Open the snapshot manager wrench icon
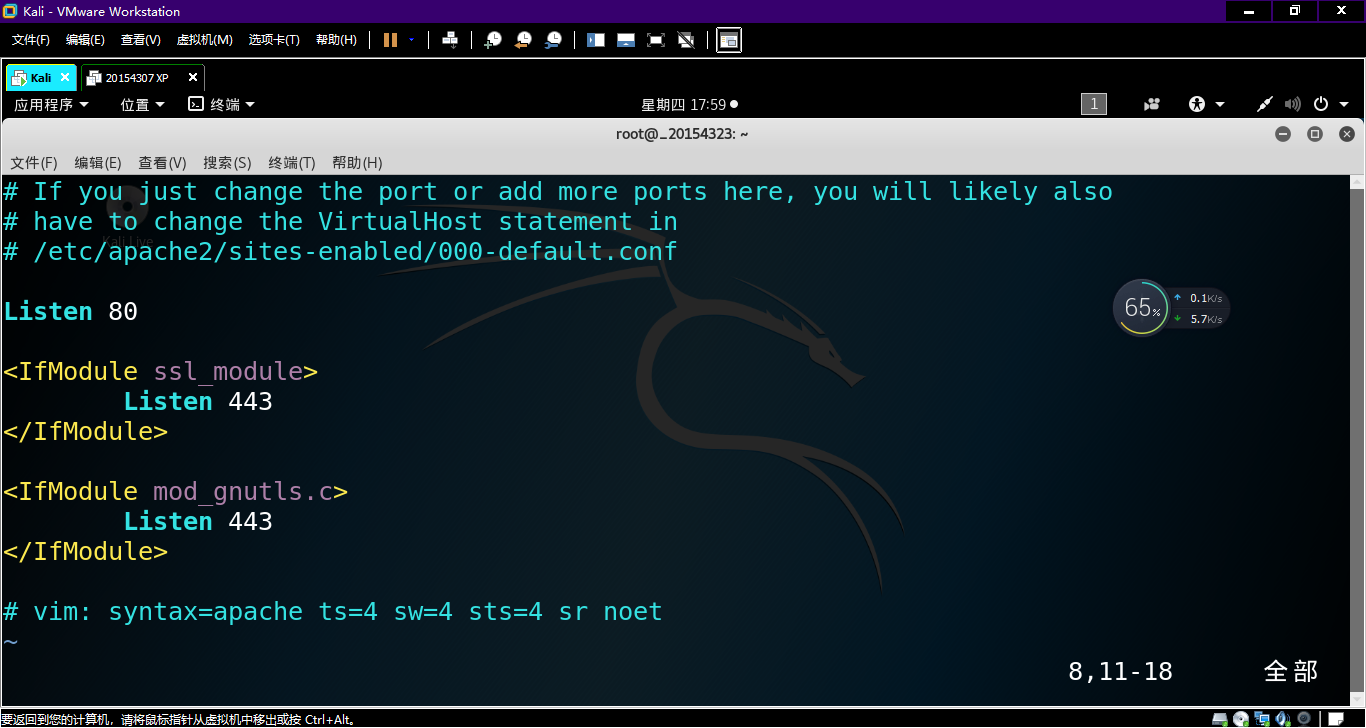Viewport: 1366px width, 728px height. coord(553,40)
